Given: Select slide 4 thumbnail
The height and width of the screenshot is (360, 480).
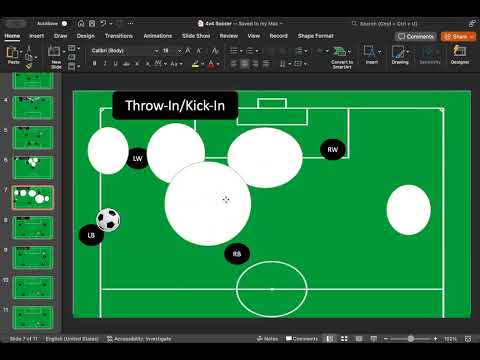Looking at the screenshot, I should tap(33, 107).
